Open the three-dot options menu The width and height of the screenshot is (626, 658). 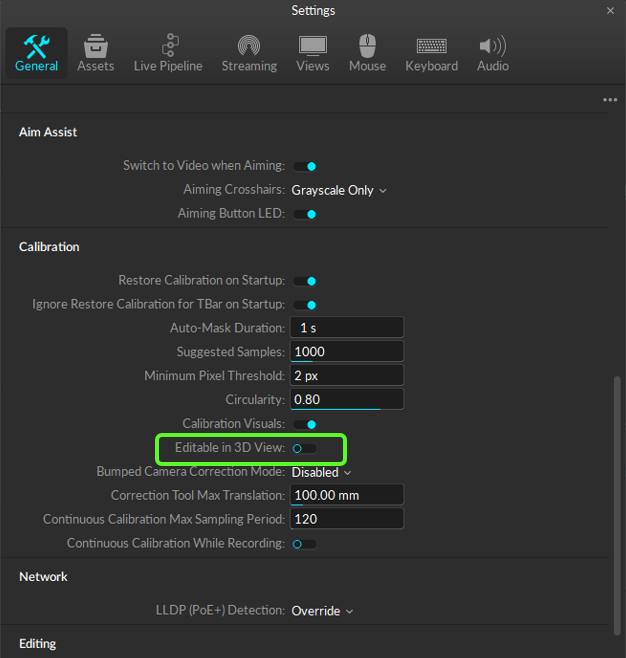click(x=610, y=100)
